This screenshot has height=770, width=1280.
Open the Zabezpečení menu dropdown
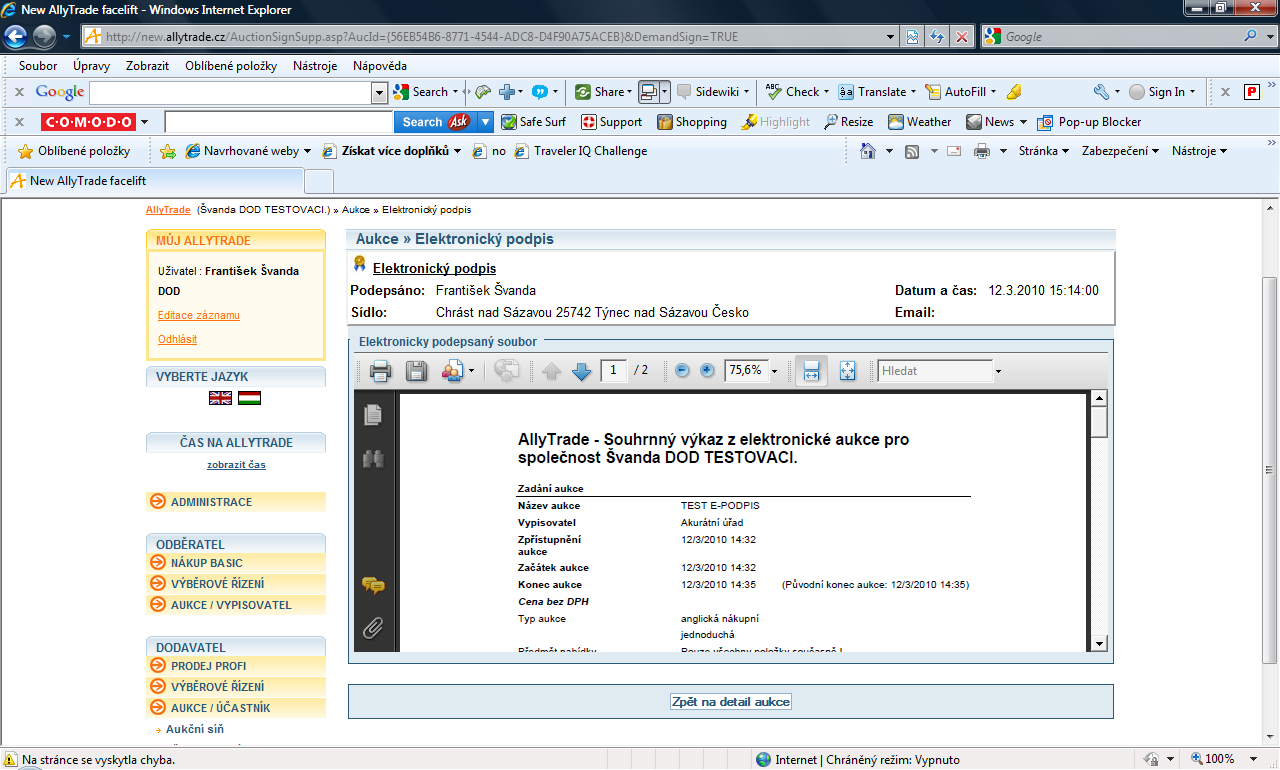(x=1121, y=151)
